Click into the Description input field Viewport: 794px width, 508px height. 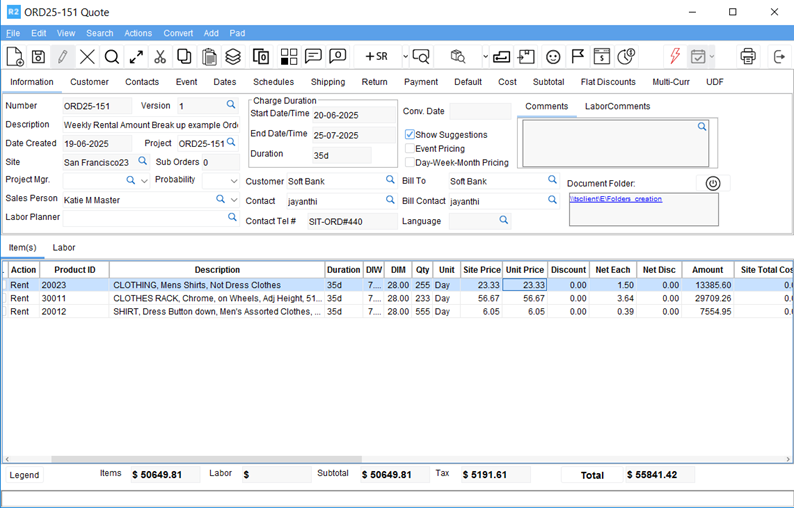(x=150, y=125)
